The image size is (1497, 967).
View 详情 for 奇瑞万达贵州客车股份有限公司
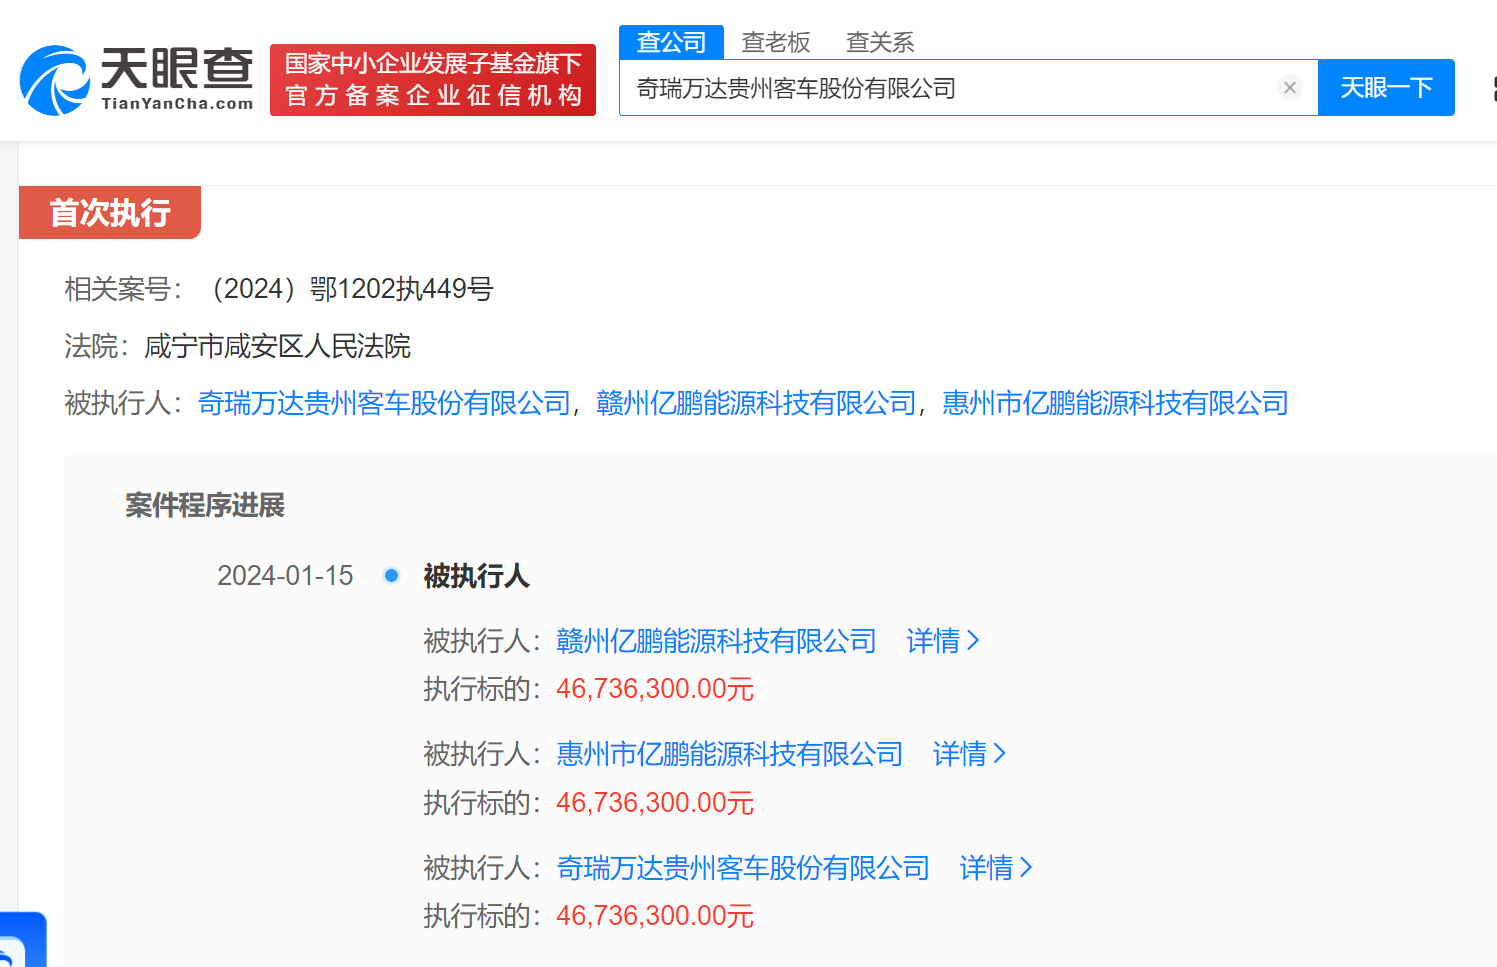[x=996, y=868]
